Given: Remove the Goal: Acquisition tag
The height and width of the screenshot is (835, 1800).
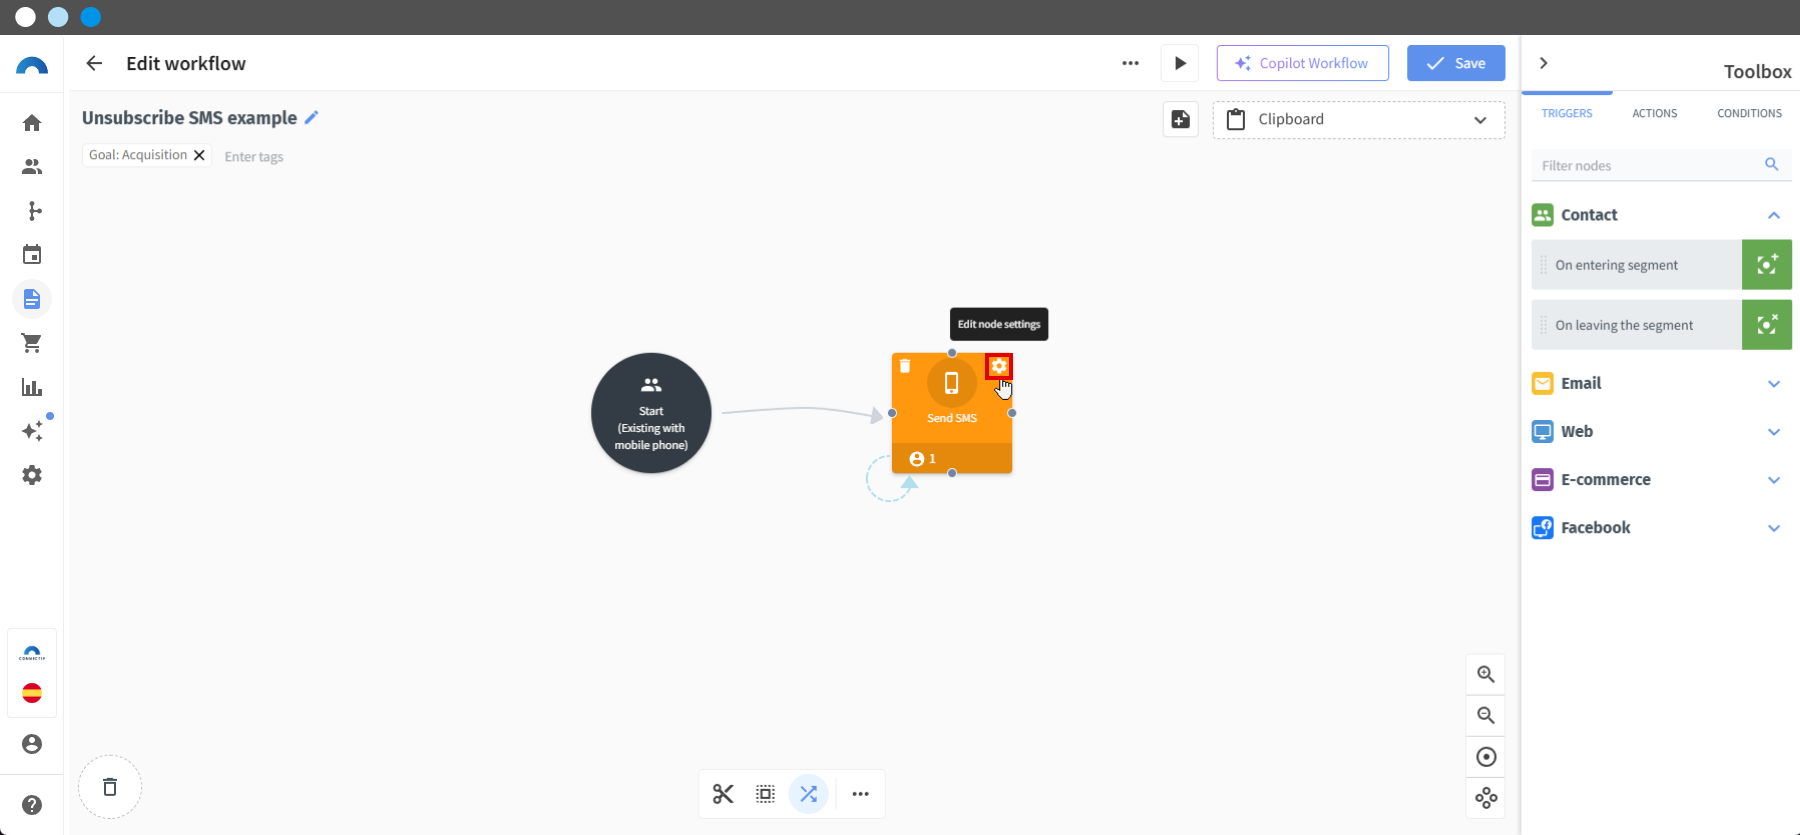Looking at the screenshot, I should pyautogui.click(x=199, y=155).
